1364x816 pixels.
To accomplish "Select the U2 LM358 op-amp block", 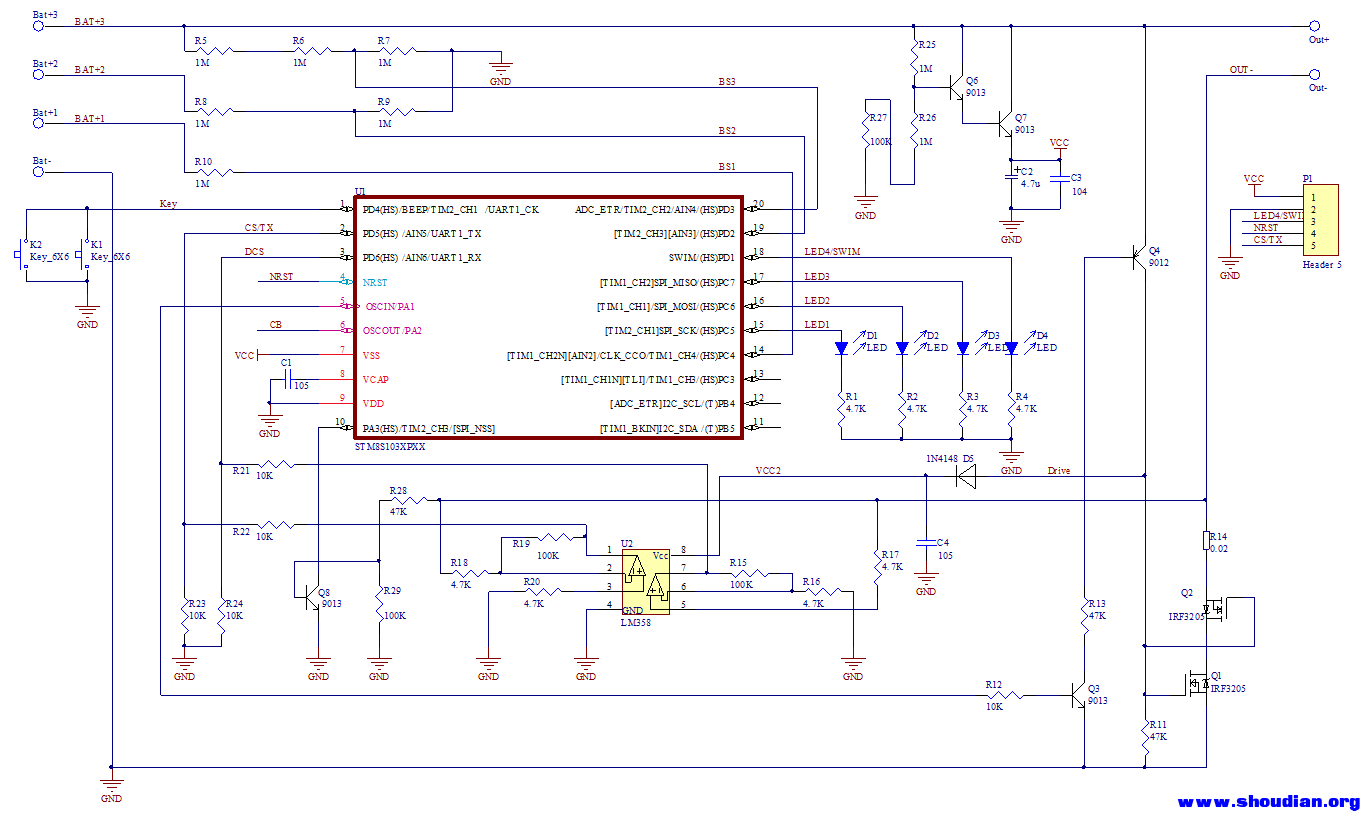I will (x=644, y=583).
